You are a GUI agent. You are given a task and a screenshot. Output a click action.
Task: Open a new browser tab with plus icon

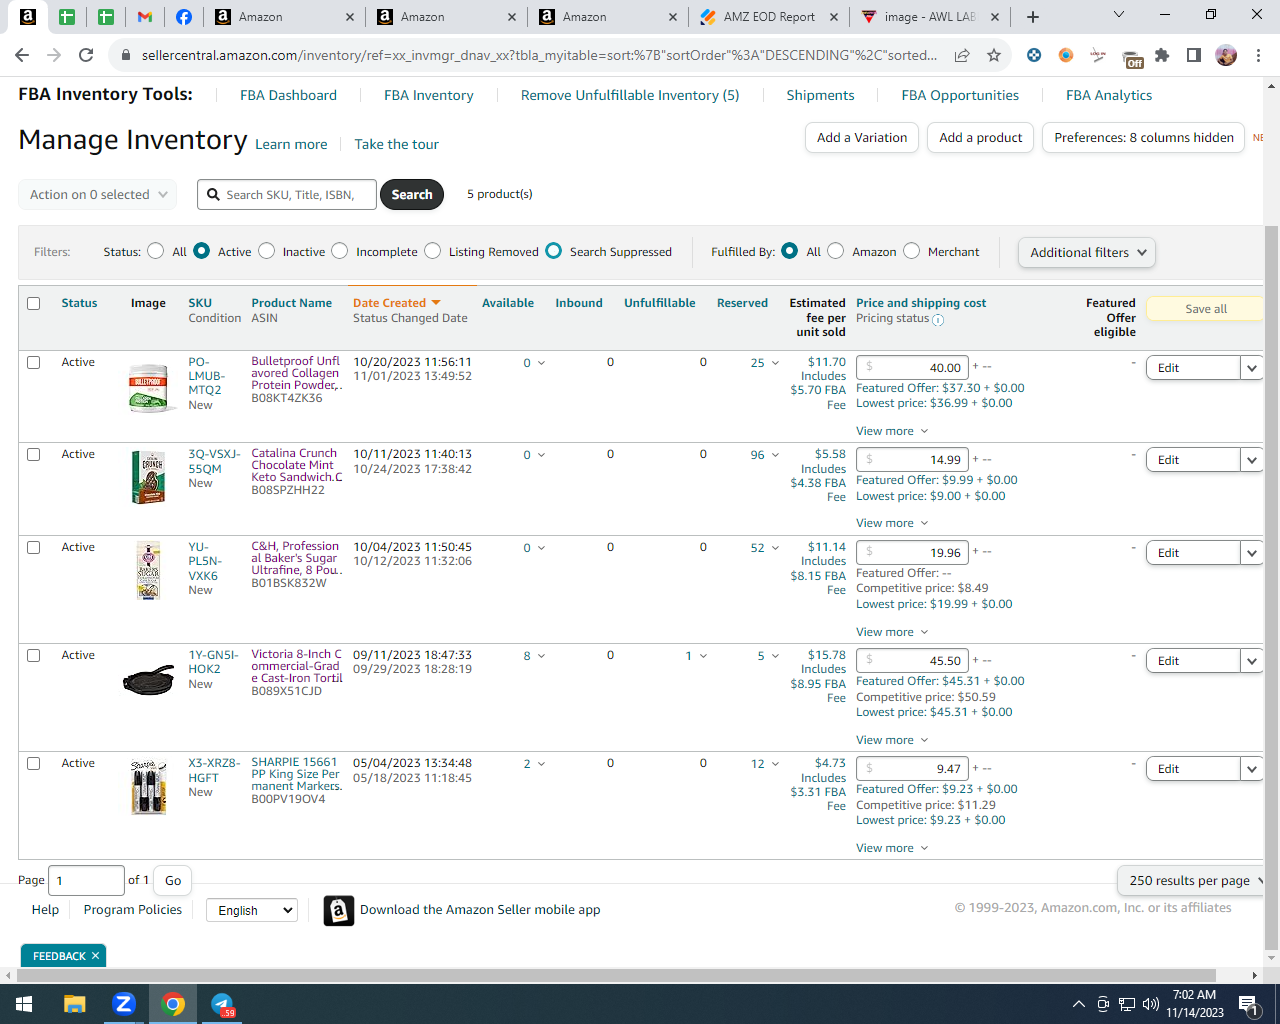(1033, 17)
